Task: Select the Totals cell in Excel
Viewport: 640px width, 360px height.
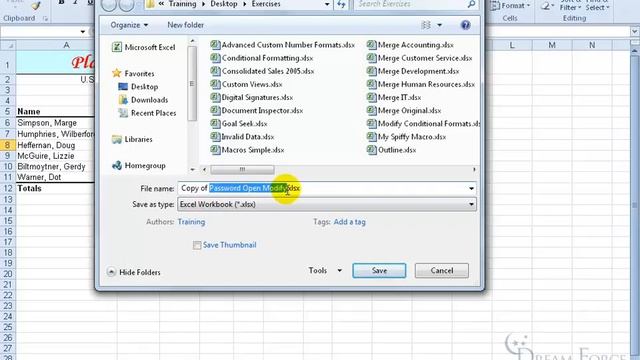Action: (55, 189)
